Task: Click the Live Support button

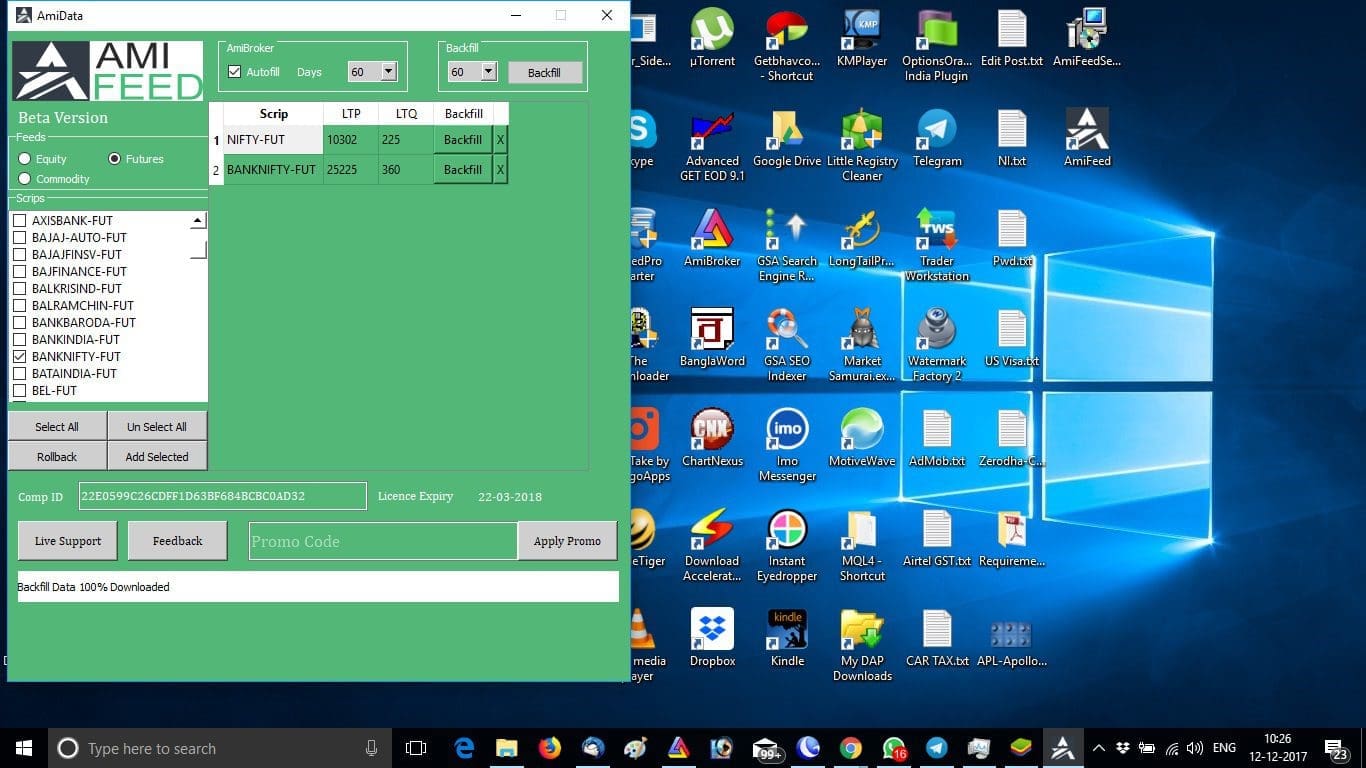Action: point(68,541)
